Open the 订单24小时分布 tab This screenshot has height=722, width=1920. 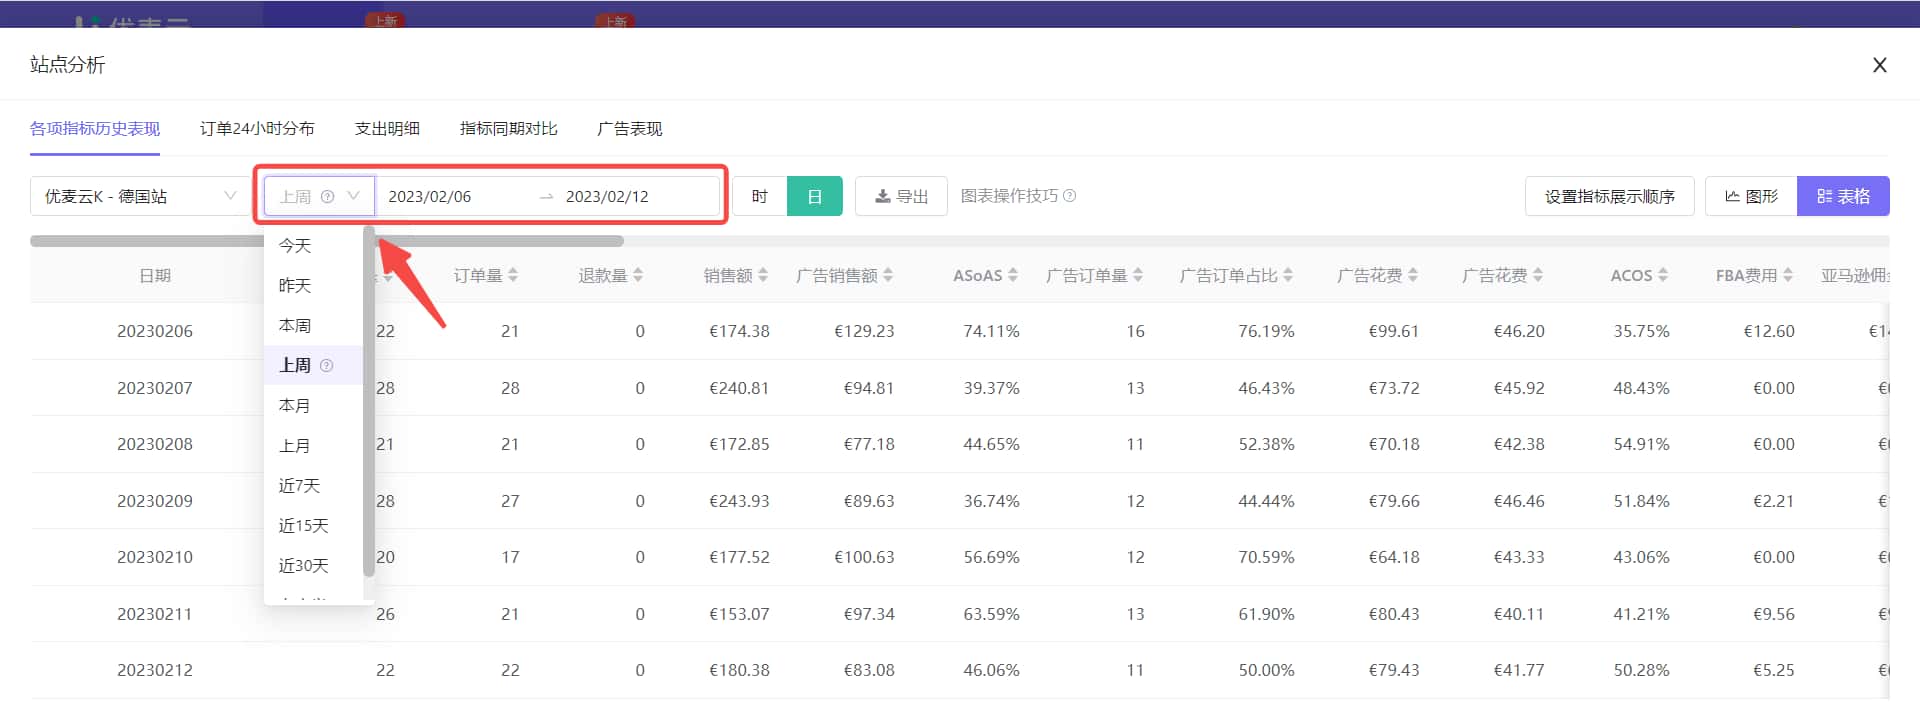tap(257, 129)
